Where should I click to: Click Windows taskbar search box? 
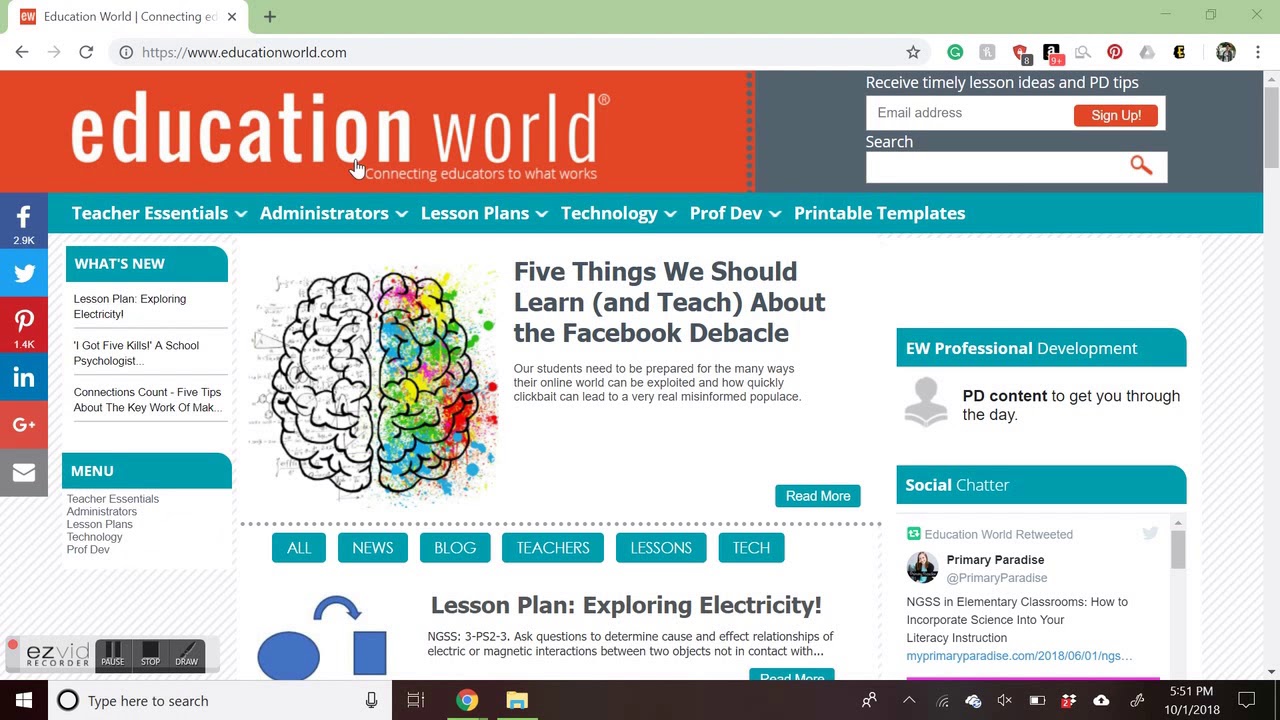[x=220, y=700]
